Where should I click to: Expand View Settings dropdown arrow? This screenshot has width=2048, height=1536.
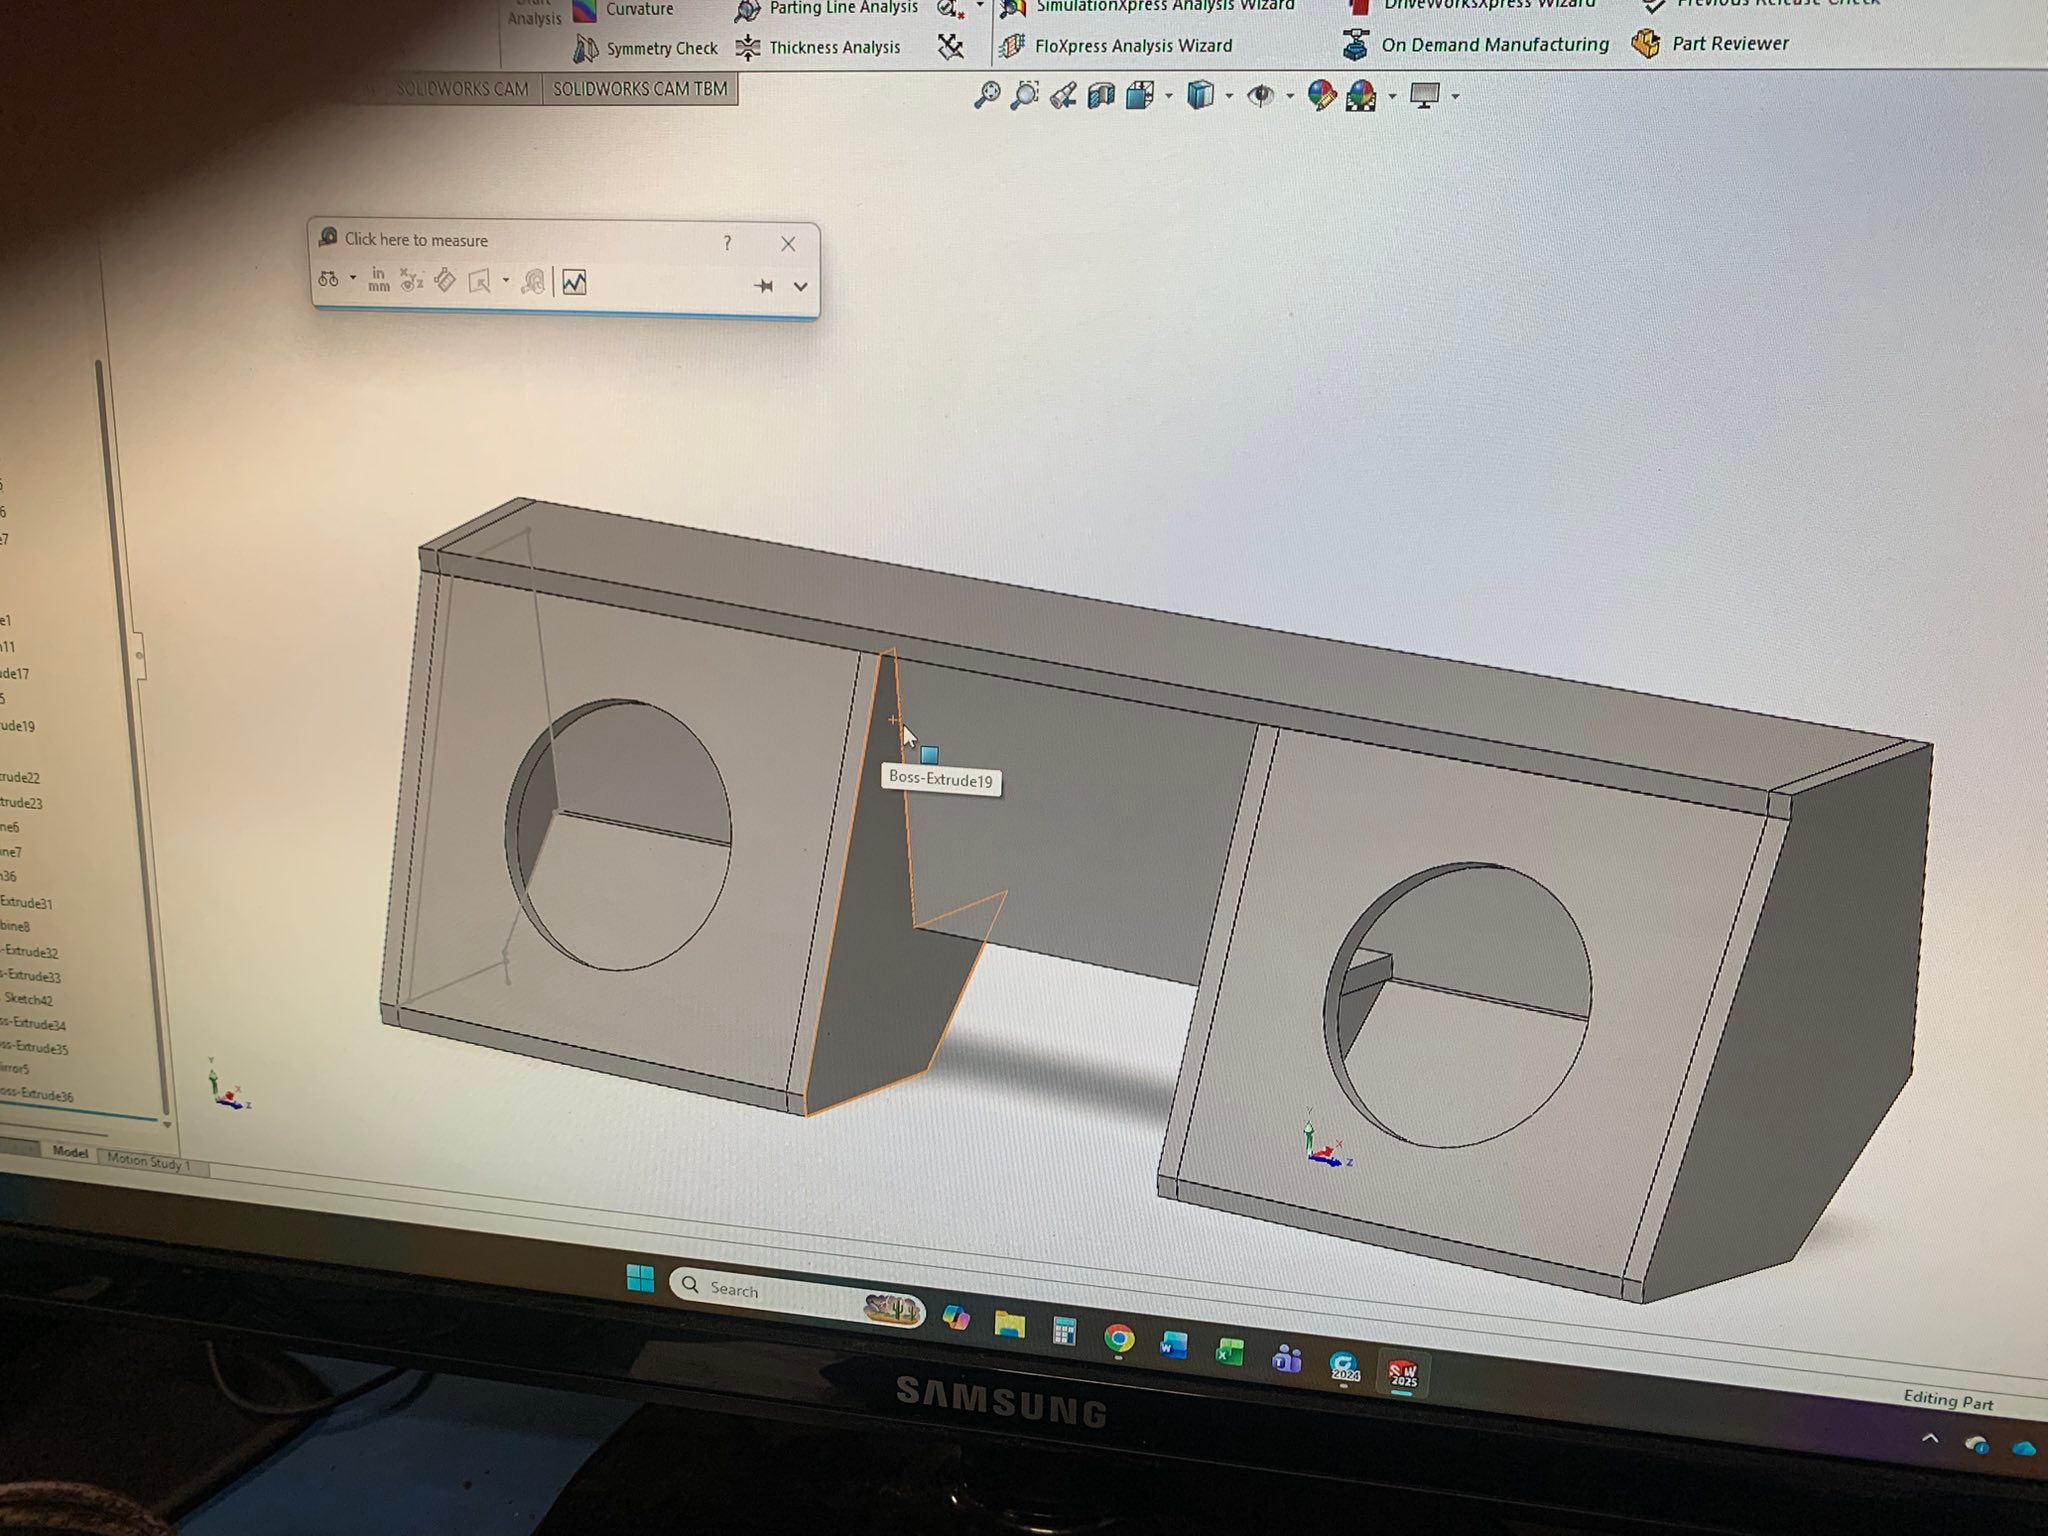[x=1455, y=97]
